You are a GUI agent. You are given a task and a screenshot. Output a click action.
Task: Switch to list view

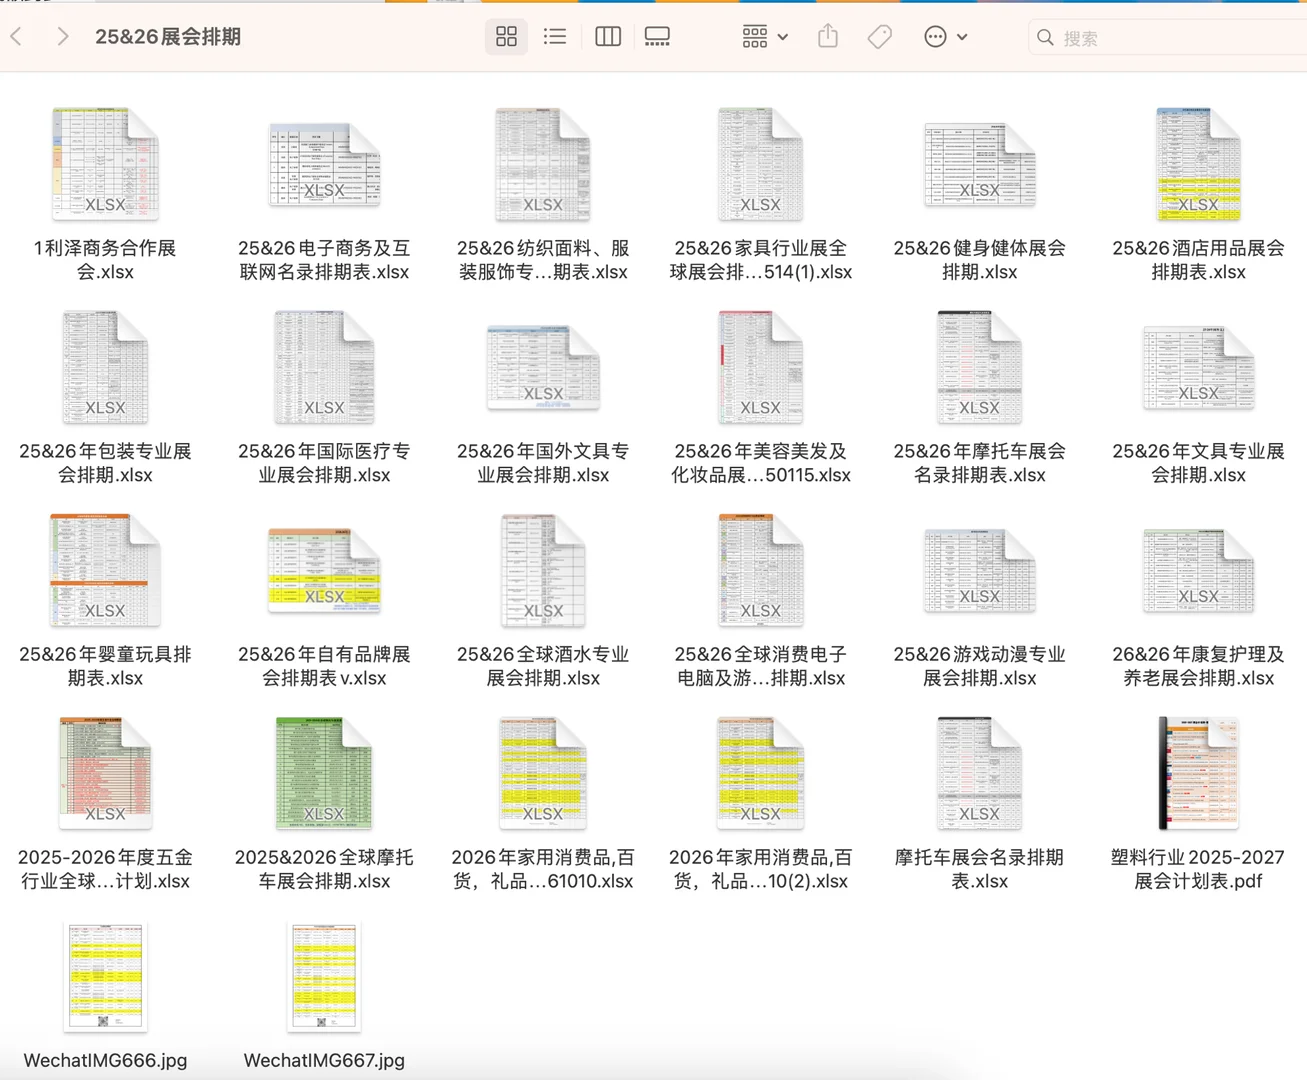click(x=555, y=36)
